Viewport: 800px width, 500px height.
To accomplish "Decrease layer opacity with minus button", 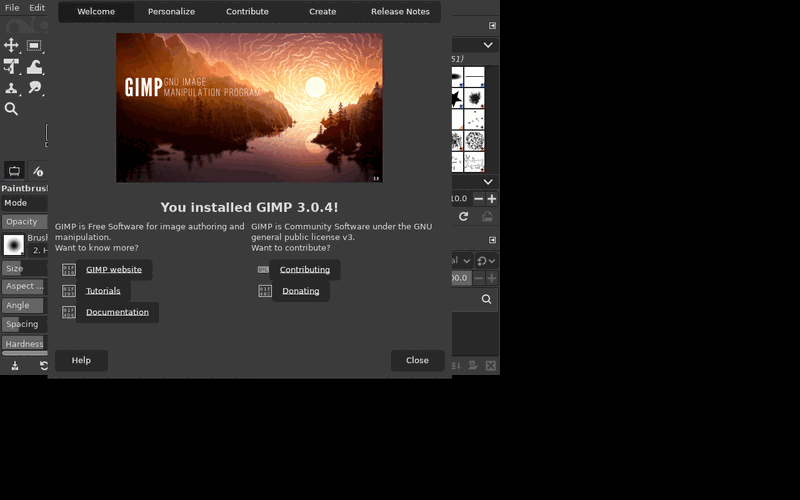I will [x=479, y=278].
